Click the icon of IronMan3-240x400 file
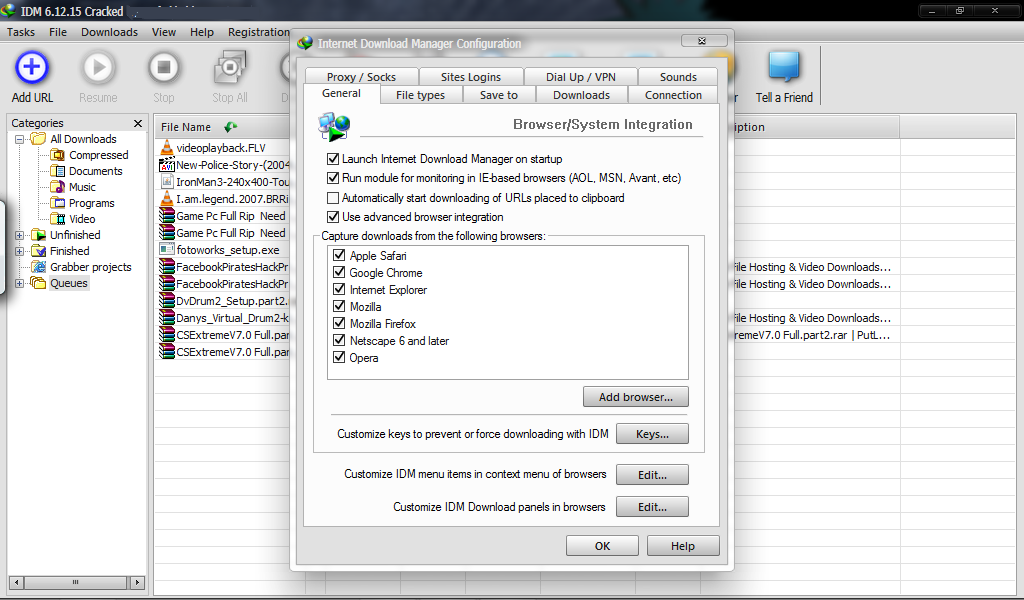 click(167, 182)
